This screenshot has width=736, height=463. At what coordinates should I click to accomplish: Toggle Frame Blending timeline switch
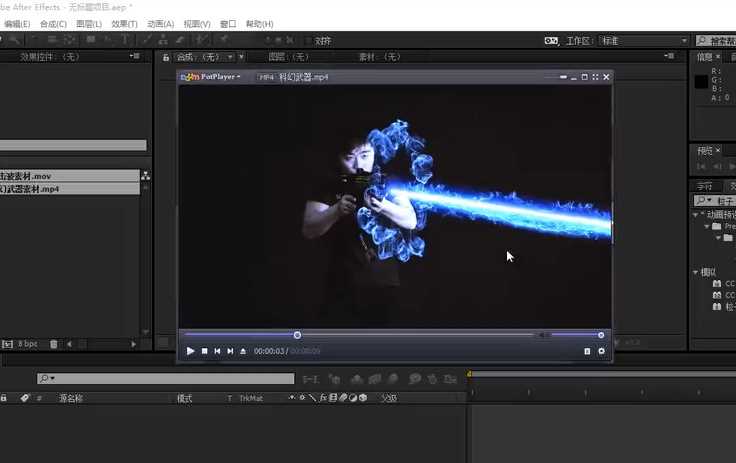tap(375, 379)
